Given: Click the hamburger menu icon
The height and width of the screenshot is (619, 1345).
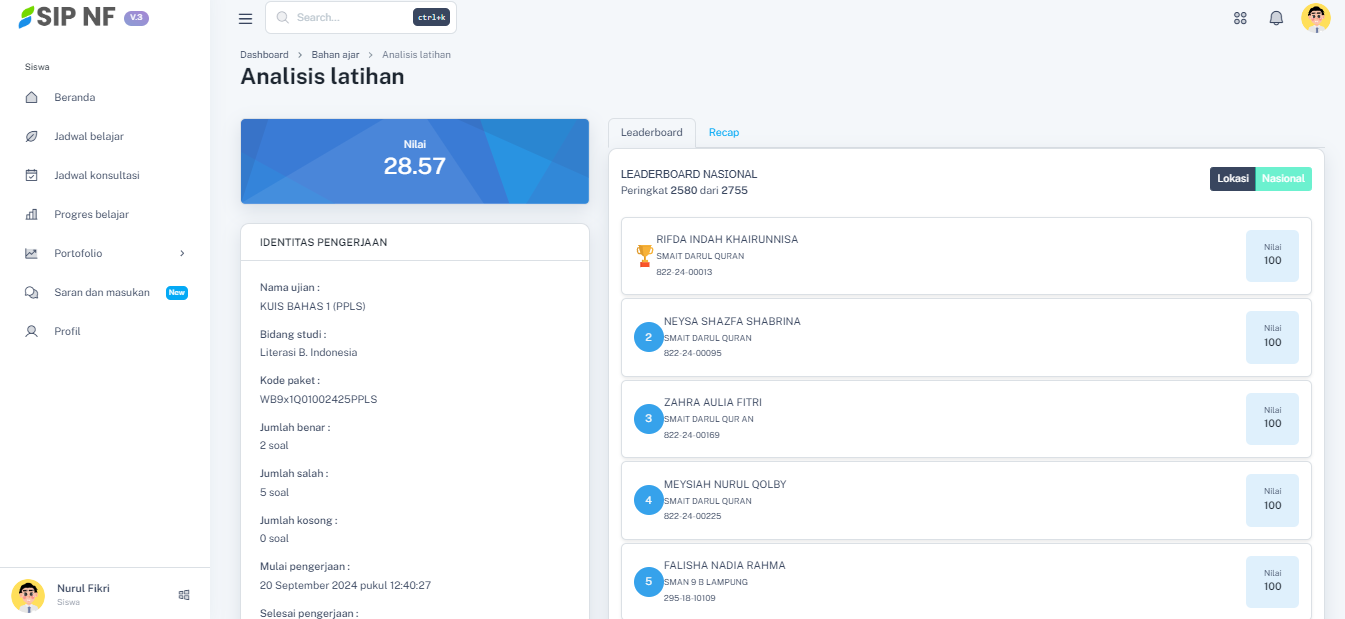Looking at the screenshot, I should [x=245, y=18].
